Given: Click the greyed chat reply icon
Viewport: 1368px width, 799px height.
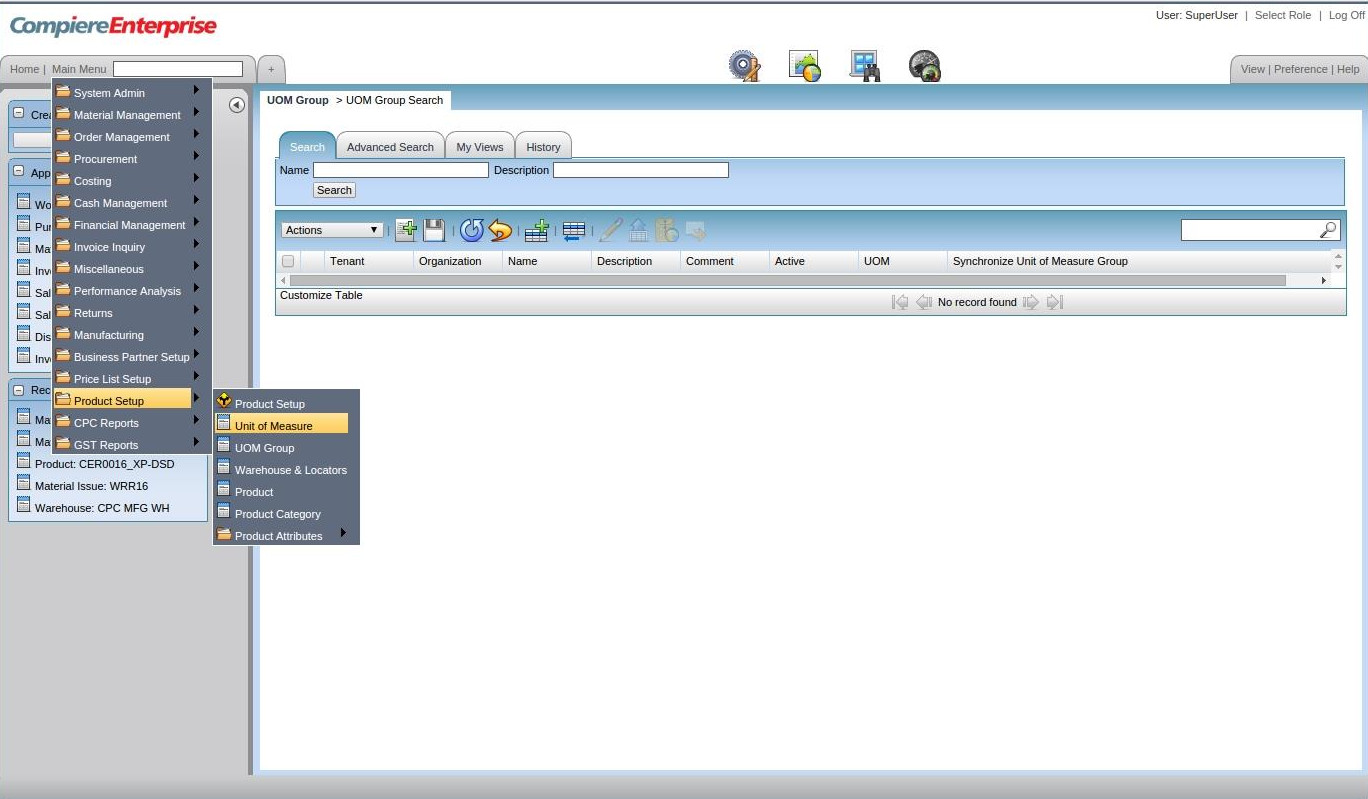Looking at the screenshot, I should (x=696, y=230).
